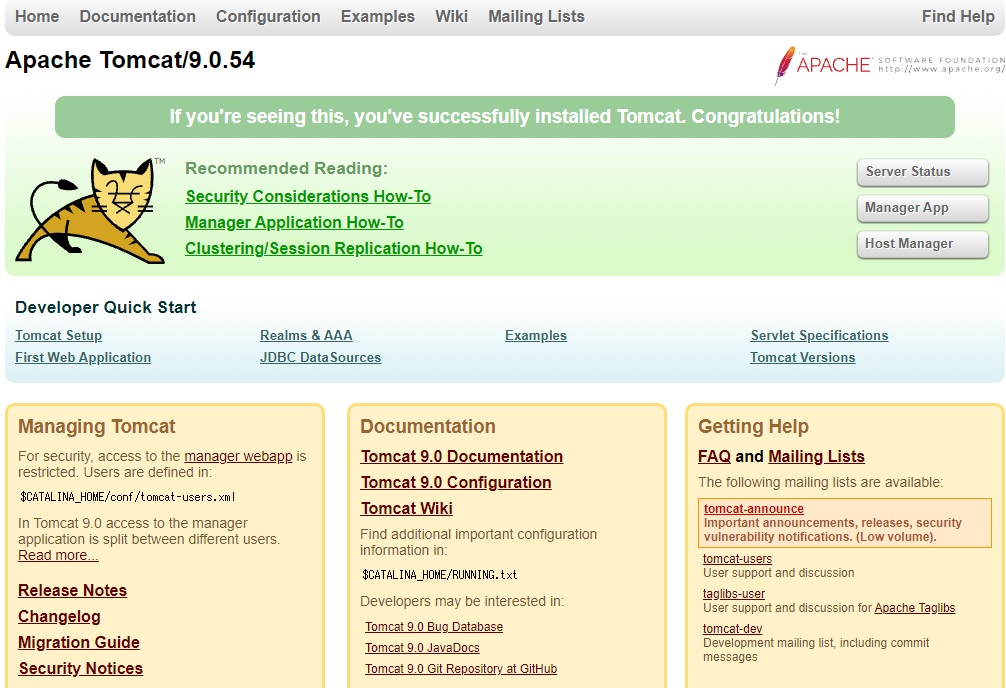The width and height of the screenshot is (1006, 688).
Task: Open the Manager App button
Action: point(923,208)
